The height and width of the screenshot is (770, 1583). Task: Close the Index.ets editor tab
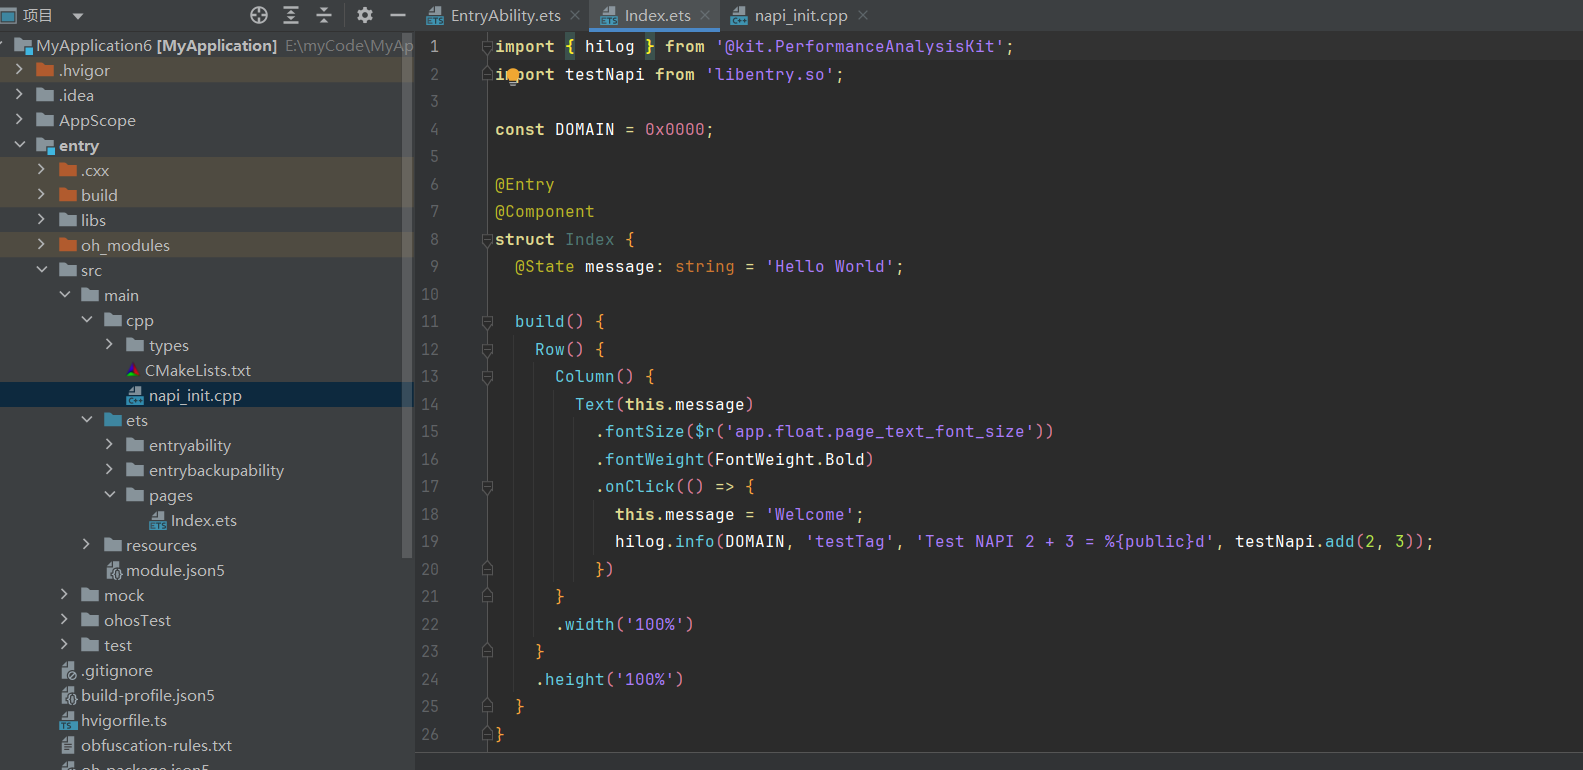[705, 15]
